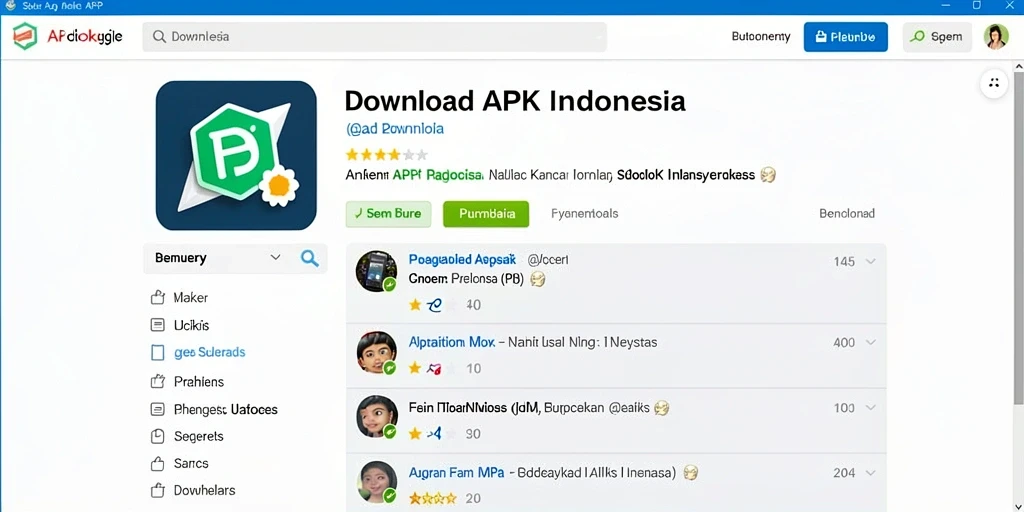Click the @Jocerl username
The image size is (1024, 512).
click(x=548, y=259)
